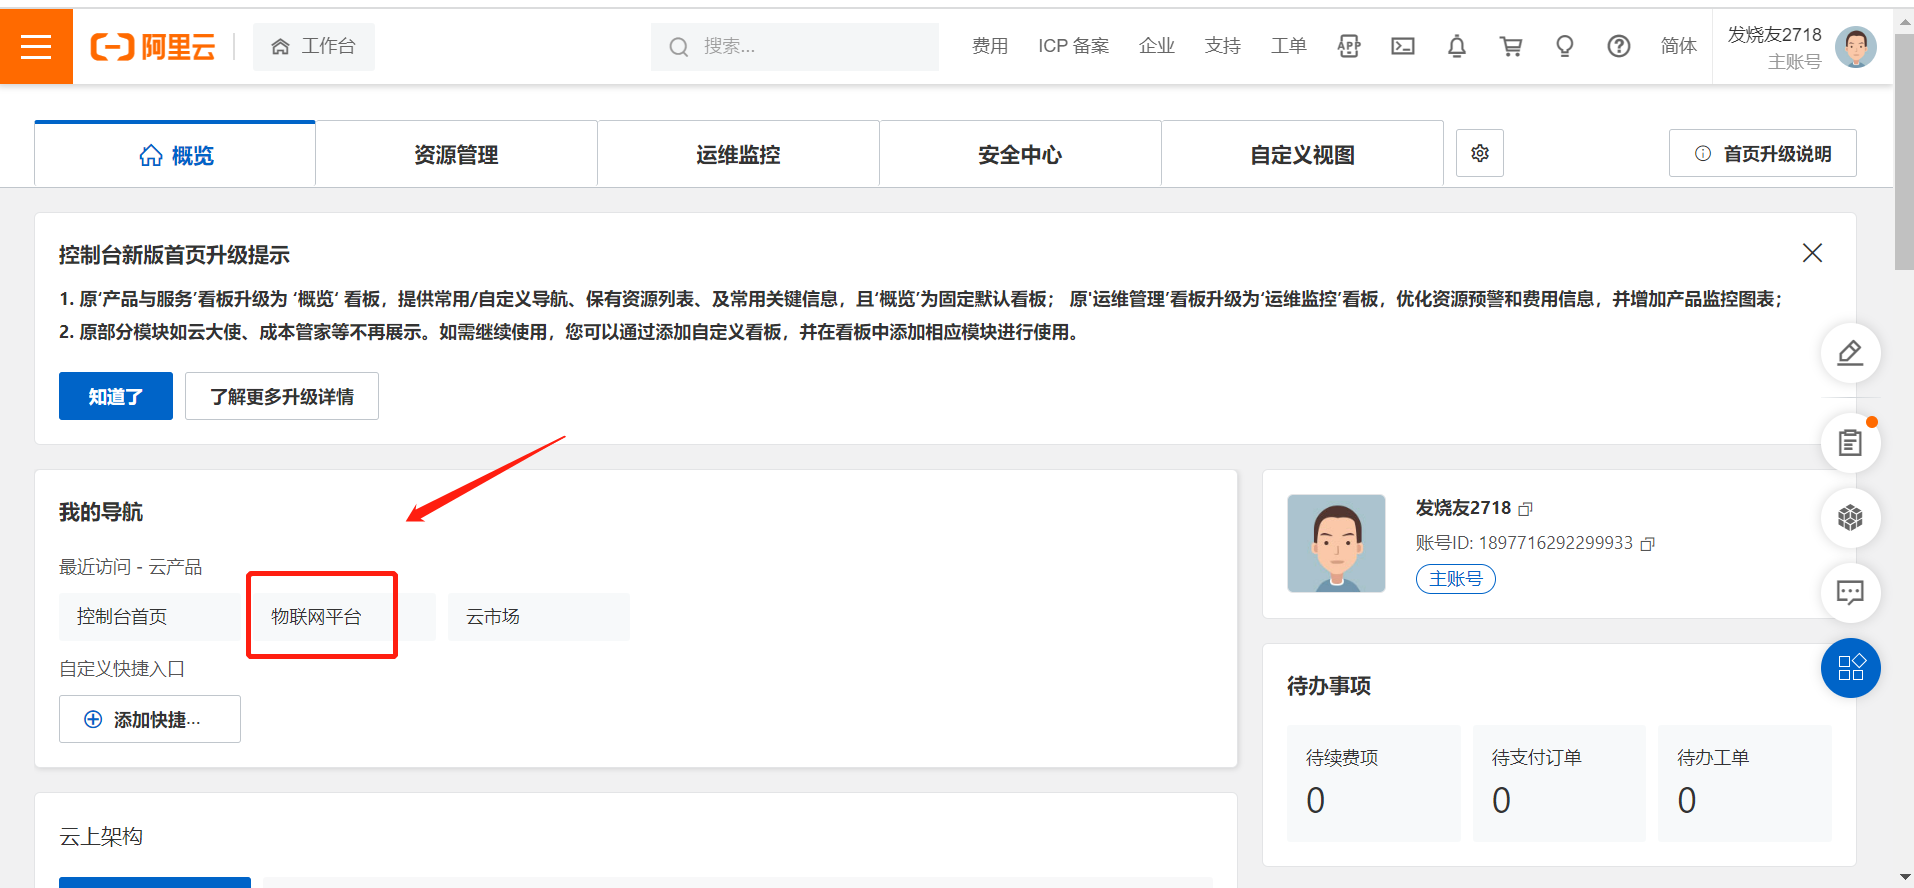Image resolution: width=1914 pixels, height=888 pixels.
Task: Open the 费用 menu
Action: 990,46
